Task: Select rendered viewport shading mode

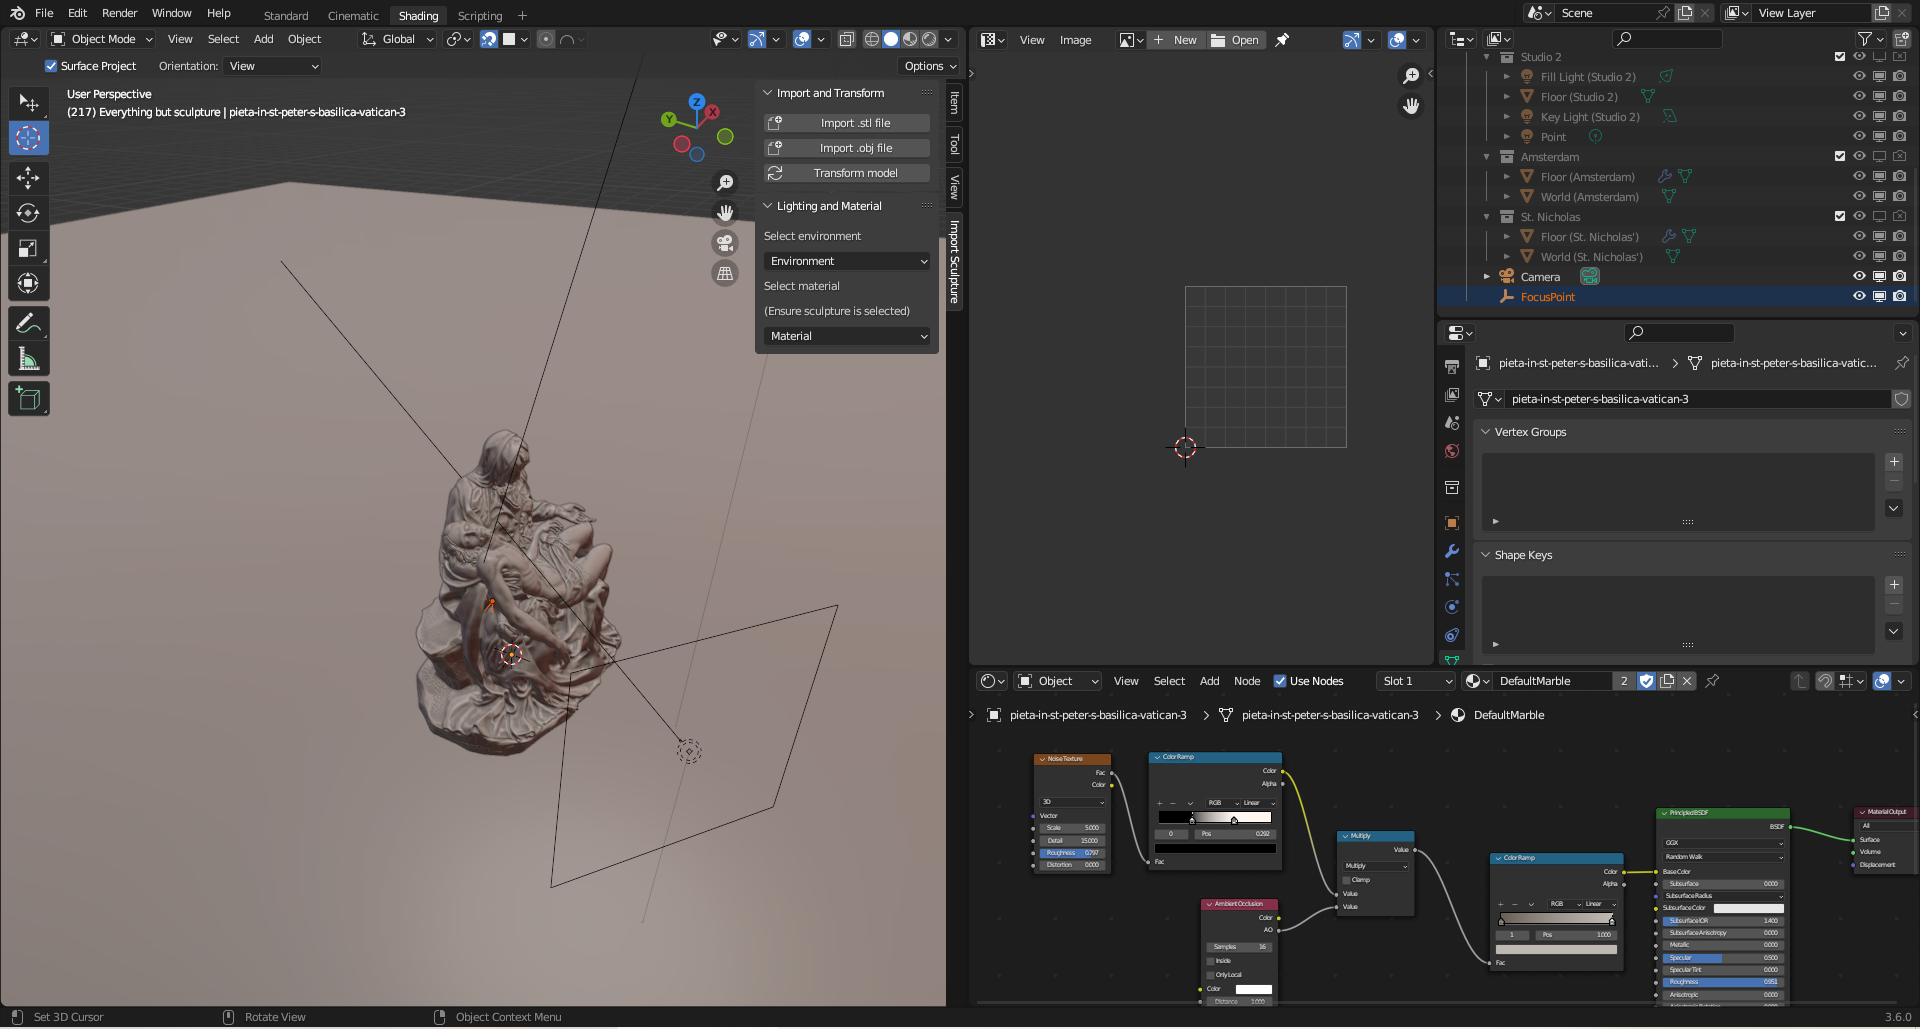Action: tap(929, 39)
